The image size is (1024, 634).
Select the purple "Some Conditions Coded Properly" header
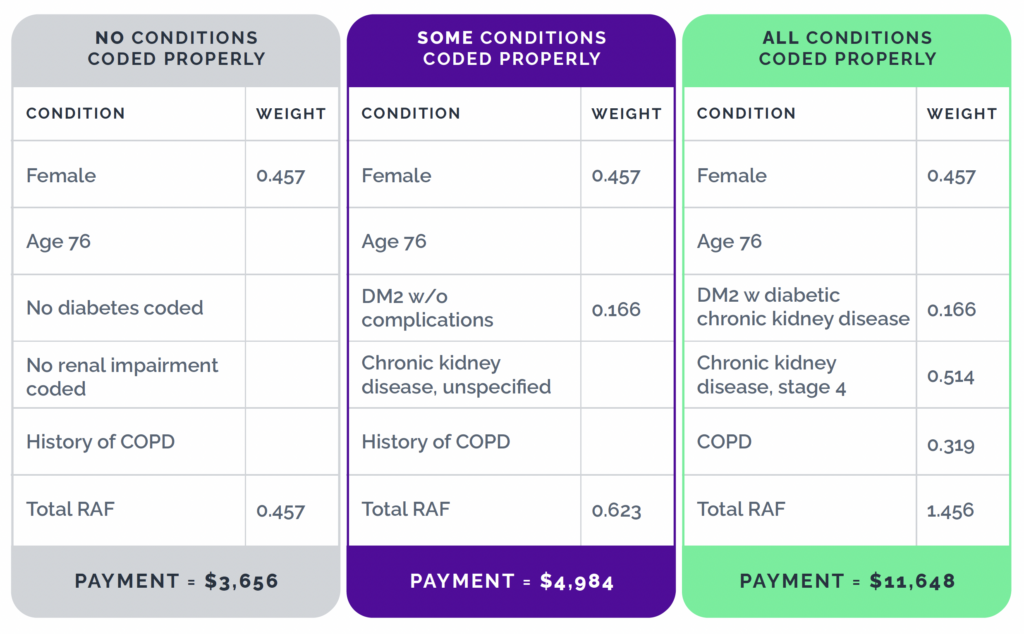coord(511,48)
